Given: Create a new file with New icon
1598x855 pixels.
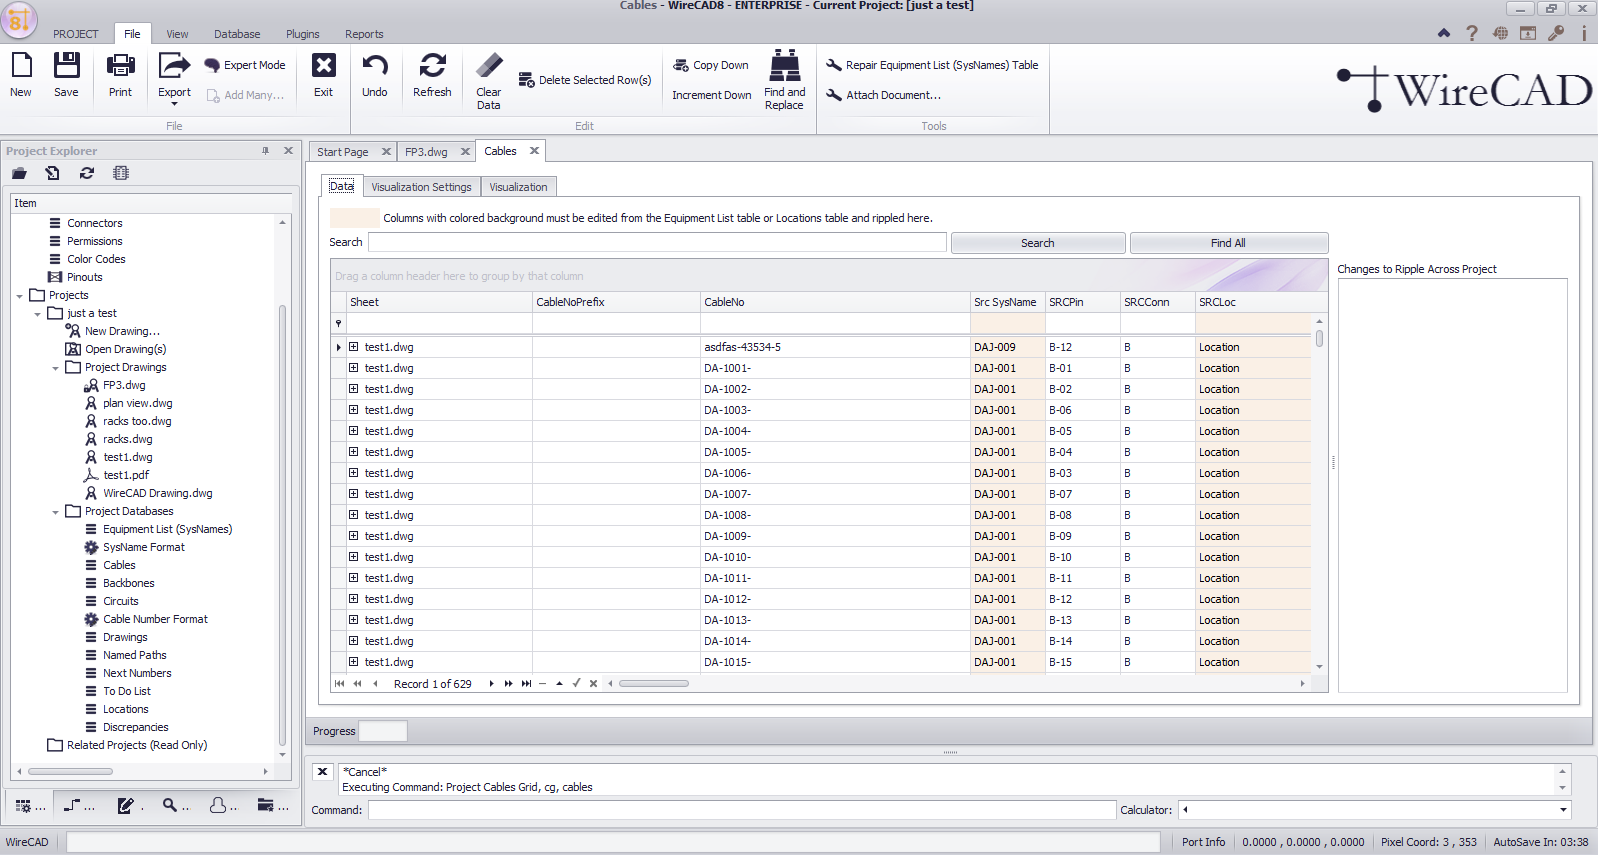Looking at the screenshot, I should pos(21,75).
